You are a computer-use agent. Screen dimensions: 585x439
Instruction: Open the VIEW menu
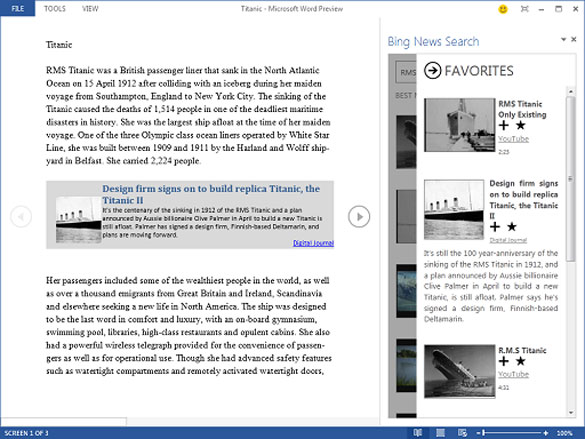(90, 9)
